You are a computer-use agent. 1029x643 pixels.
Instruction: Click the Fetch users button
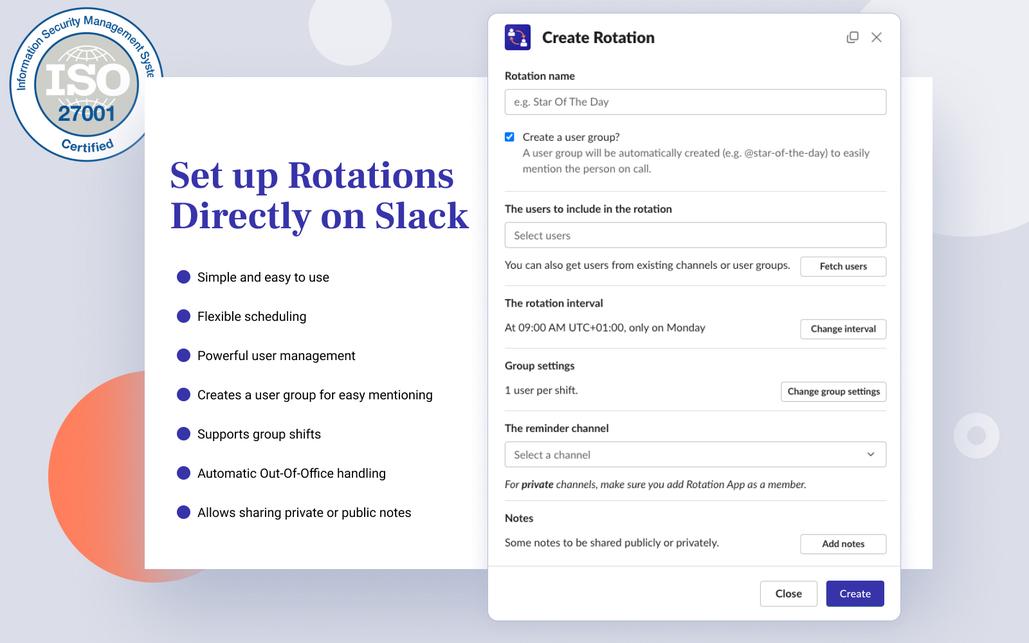(842, 266)
